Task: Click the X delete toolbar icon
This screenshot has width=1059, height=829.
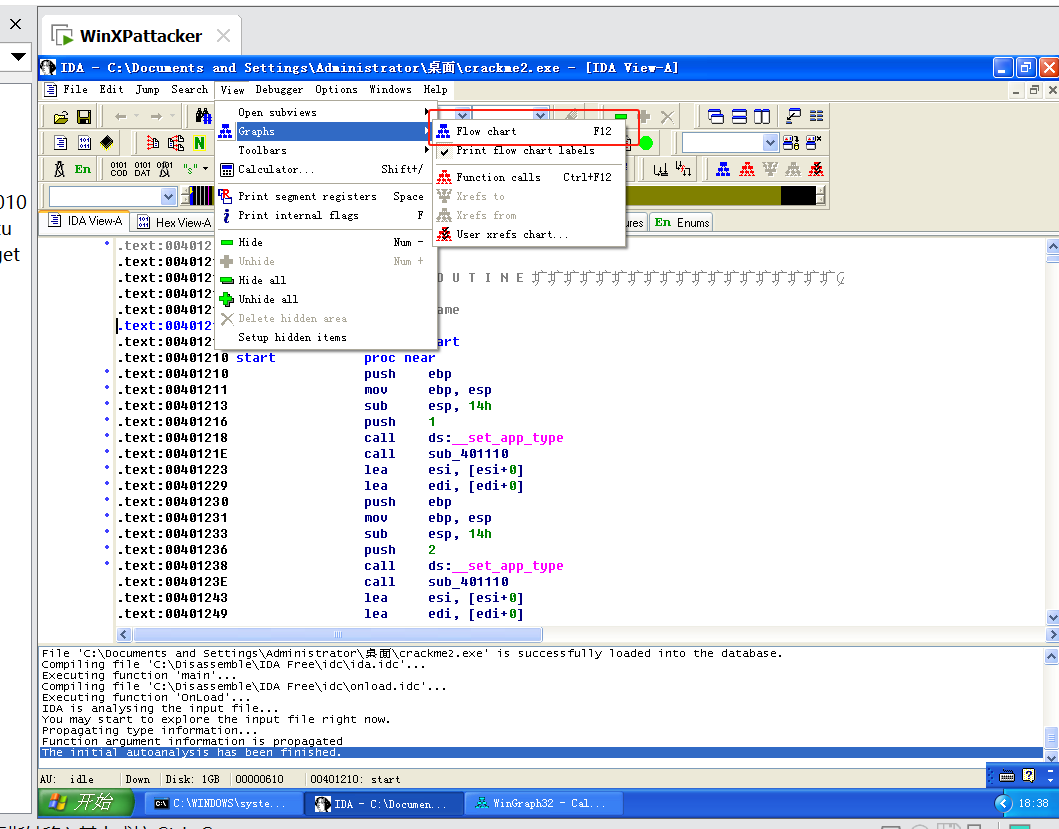Action: coord(667,117)
